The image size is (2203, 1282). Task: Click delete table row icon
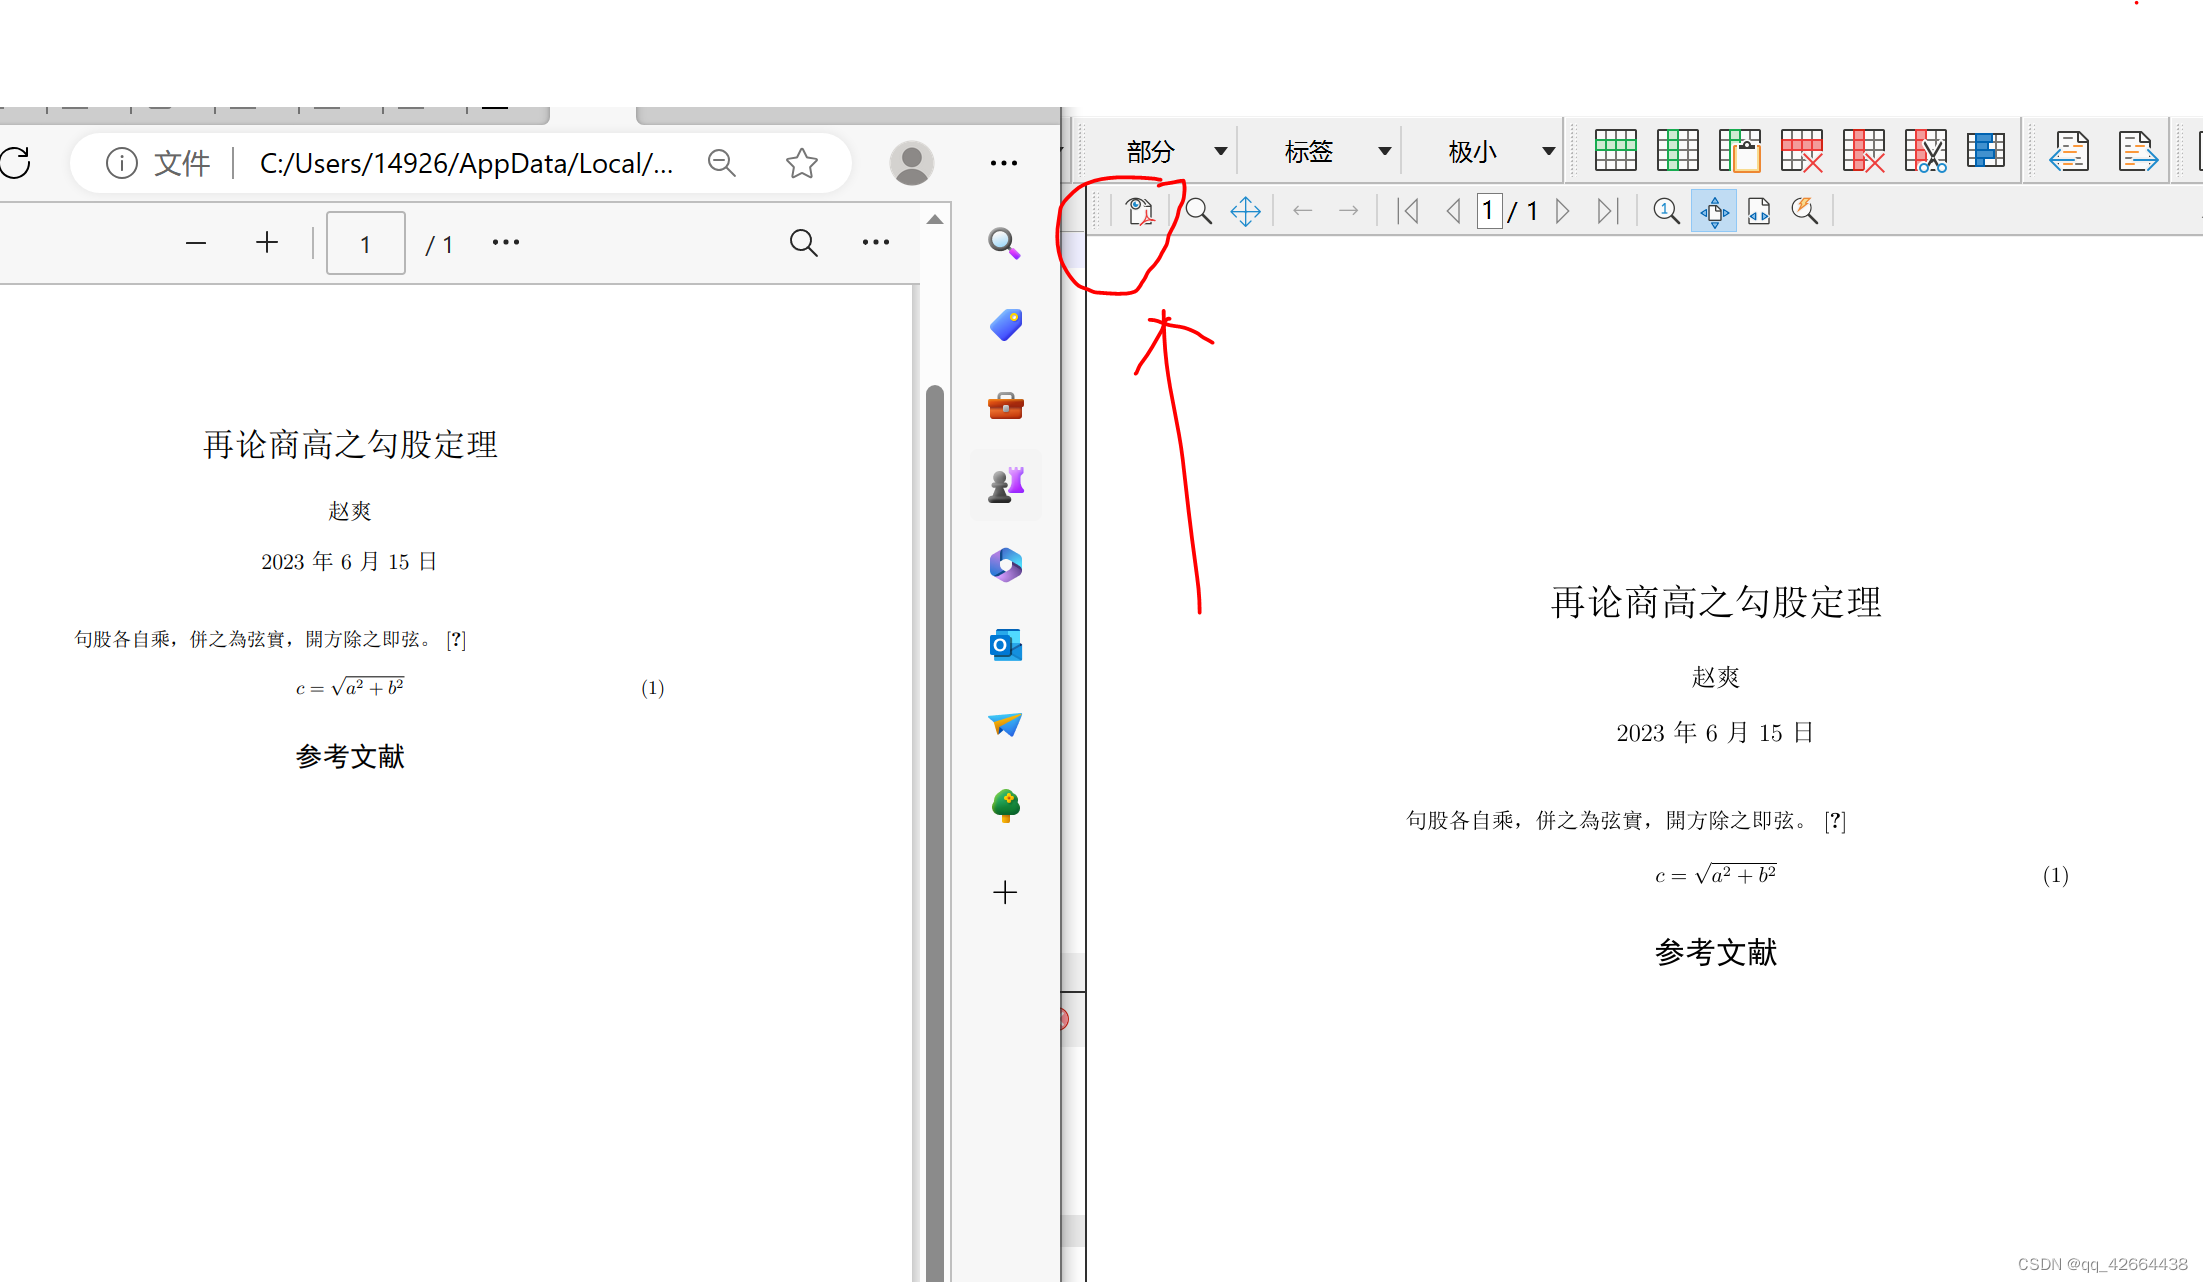[x=1801, y=151]
